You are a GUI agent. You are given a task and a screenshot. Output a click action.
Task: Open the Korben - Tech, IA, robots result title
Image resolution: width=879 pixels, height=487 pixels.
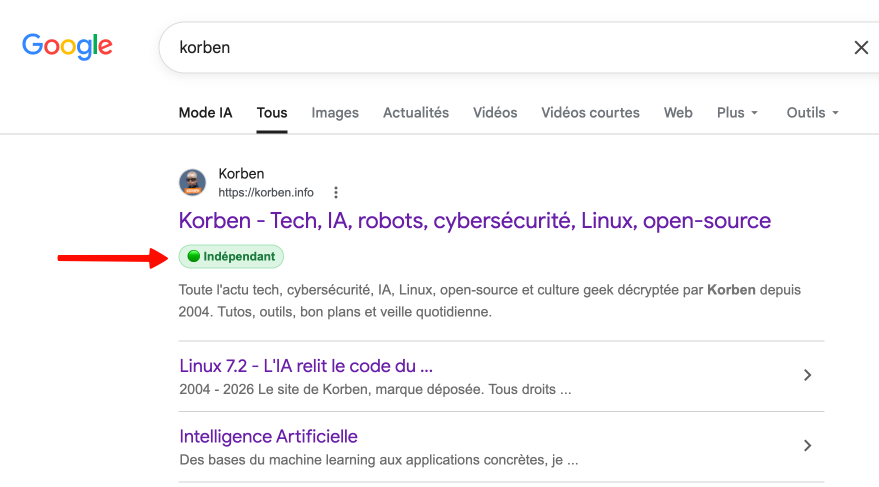(x=475, y=221)
